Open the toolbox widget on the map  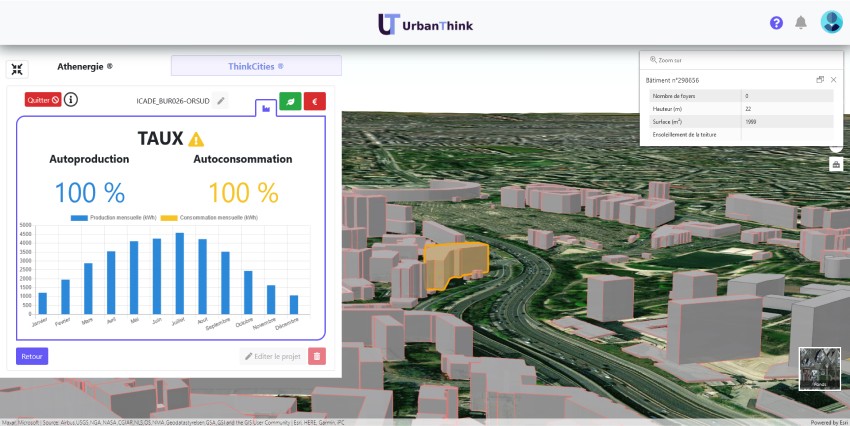pyautogui.click(x=836, y=164)
